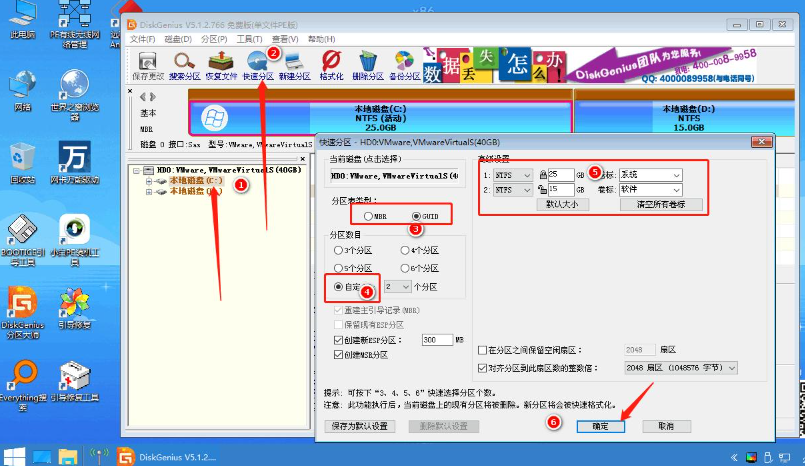Image resolution: width=805 pixels, height=466 pixels.
Task: Click 清空所有卷标 clear labels button
Action: 661,204
